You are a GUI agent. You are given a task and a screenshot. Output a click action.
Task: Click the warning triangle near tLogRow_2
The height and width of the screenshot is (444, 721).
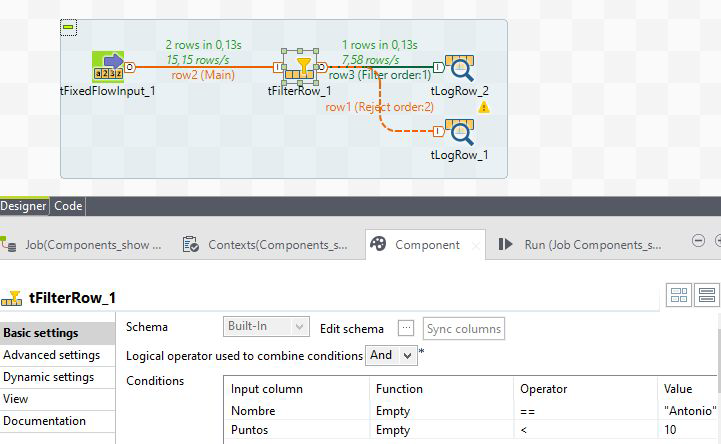tap(484, 108)
